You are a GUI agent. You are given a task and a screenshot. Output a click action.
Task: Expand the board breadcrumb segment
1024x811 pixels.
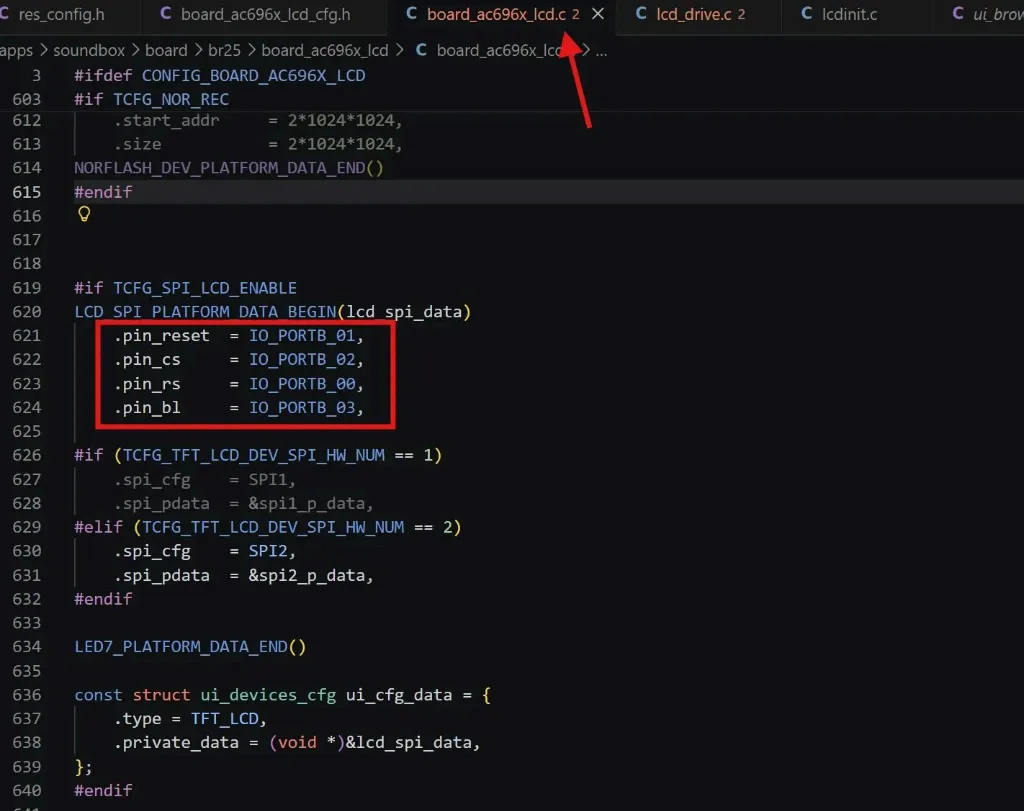(x=166, y=50)
